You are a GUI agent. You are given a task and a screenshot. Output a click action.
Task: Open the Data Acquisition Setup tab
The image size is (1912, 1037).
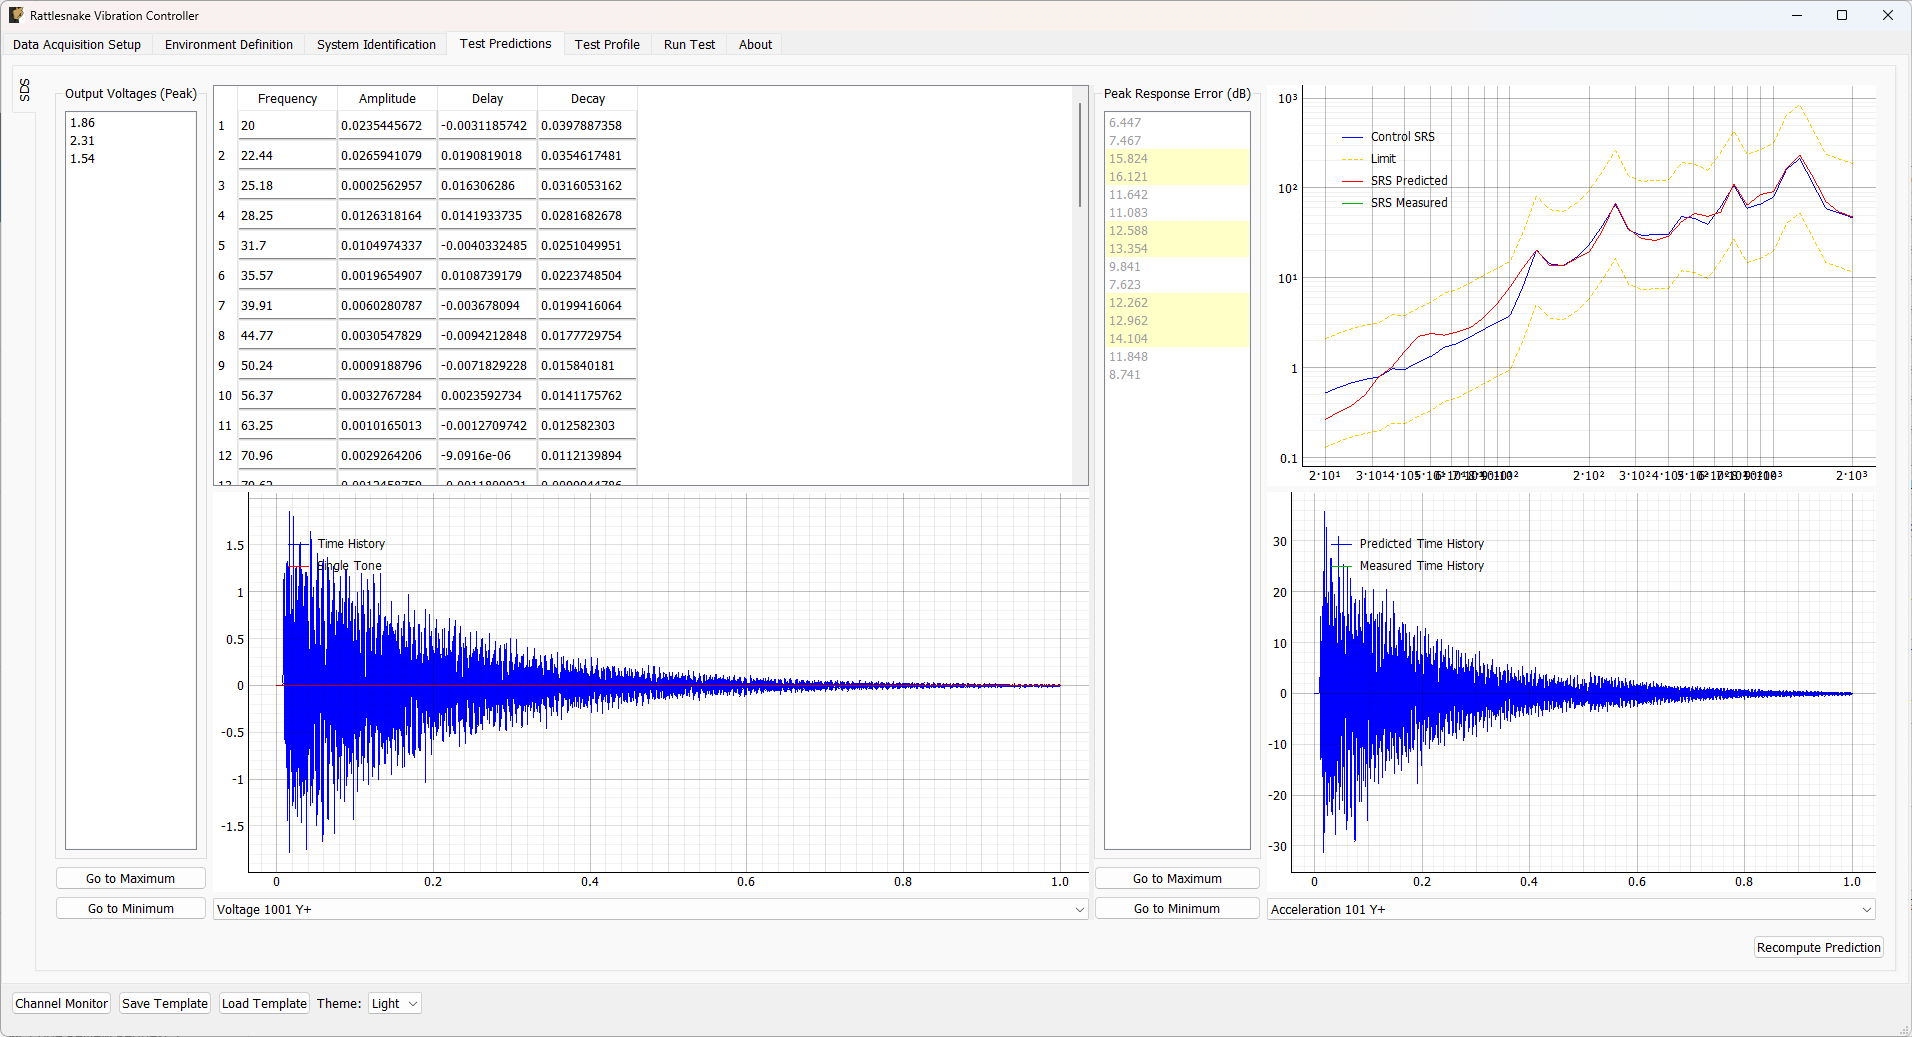[77, 44]
